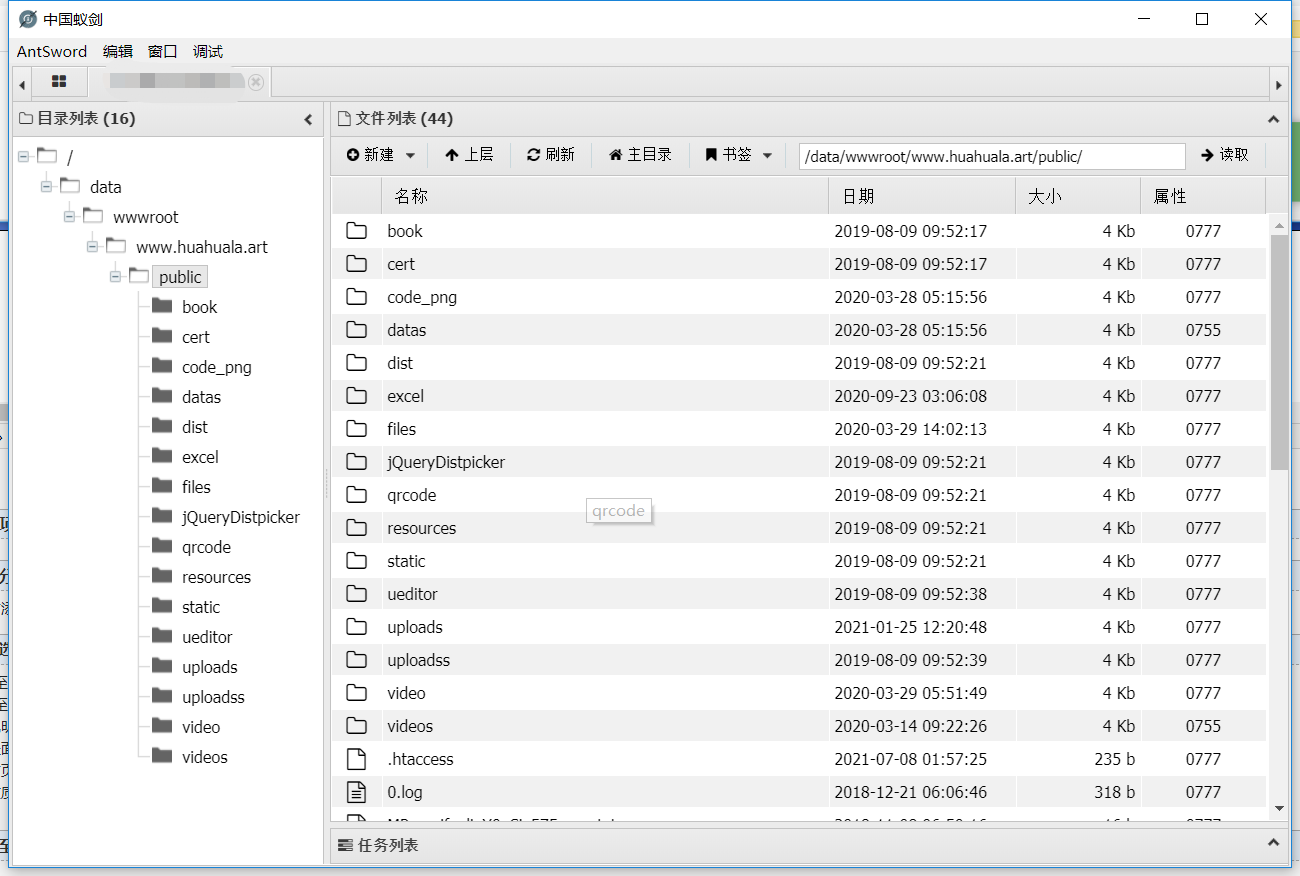Screen dimensions: 1300x876
Task: Open the 编辑 menu
Action: [x=118, y=52]
